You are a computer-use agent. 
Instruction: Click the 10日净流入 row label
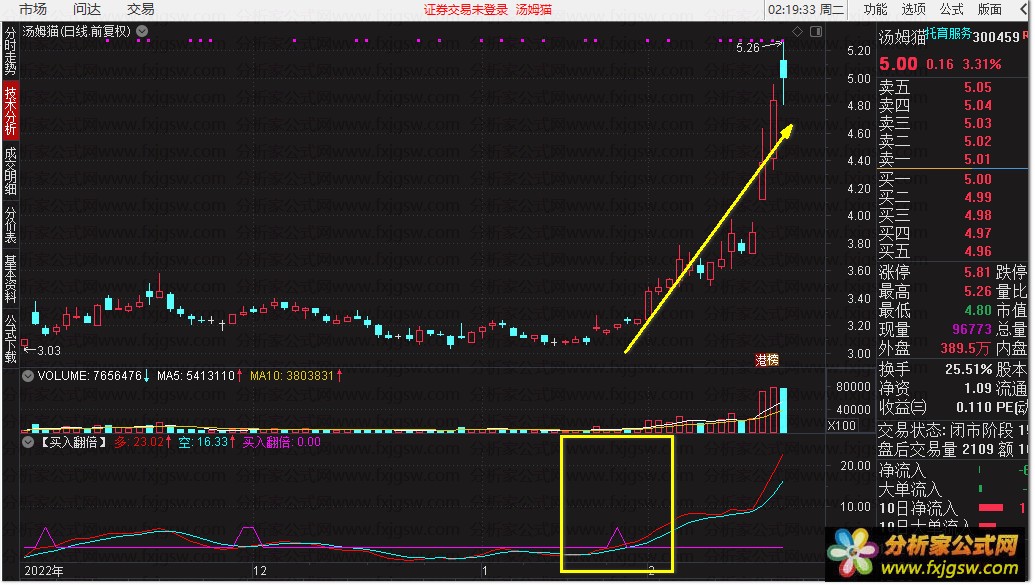pos(918,508)
